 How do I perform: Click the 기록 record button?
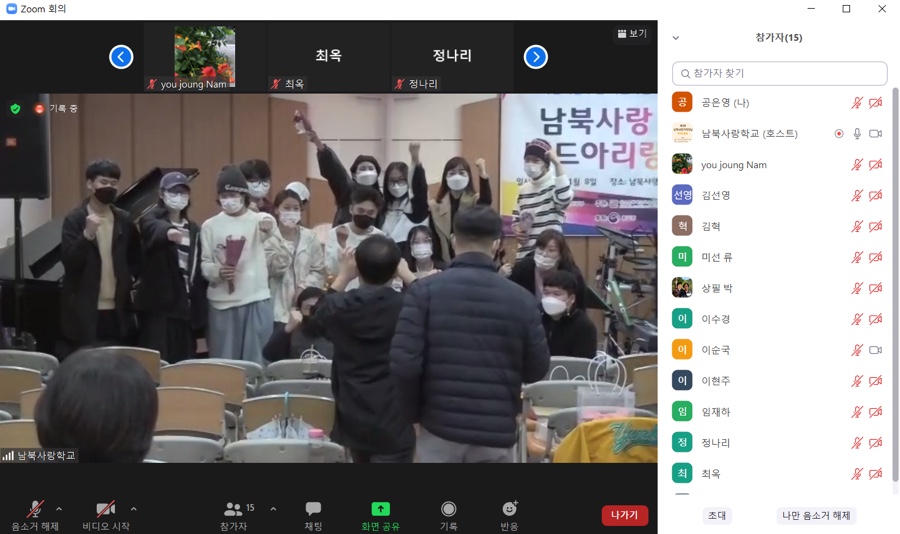(449, 515)
